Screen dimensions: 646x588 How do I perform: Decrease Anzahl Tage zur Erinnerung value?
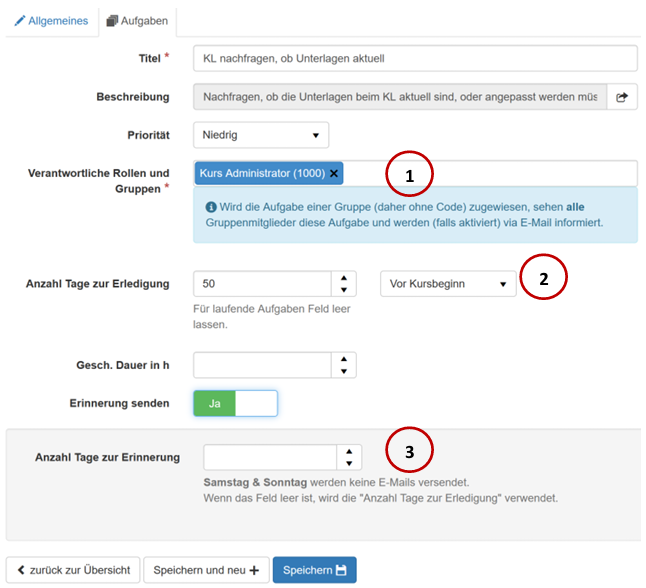pyautogui.click(x=349, y=464)
